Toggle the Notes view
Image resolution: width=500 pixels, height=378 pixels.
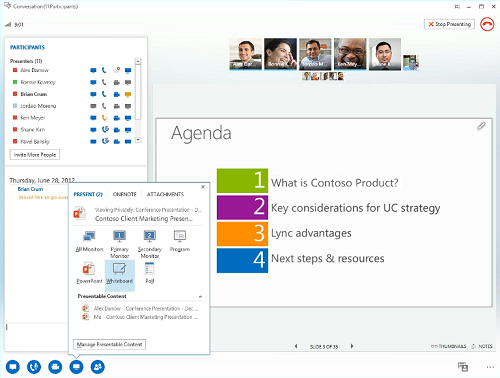click(482, 346)
